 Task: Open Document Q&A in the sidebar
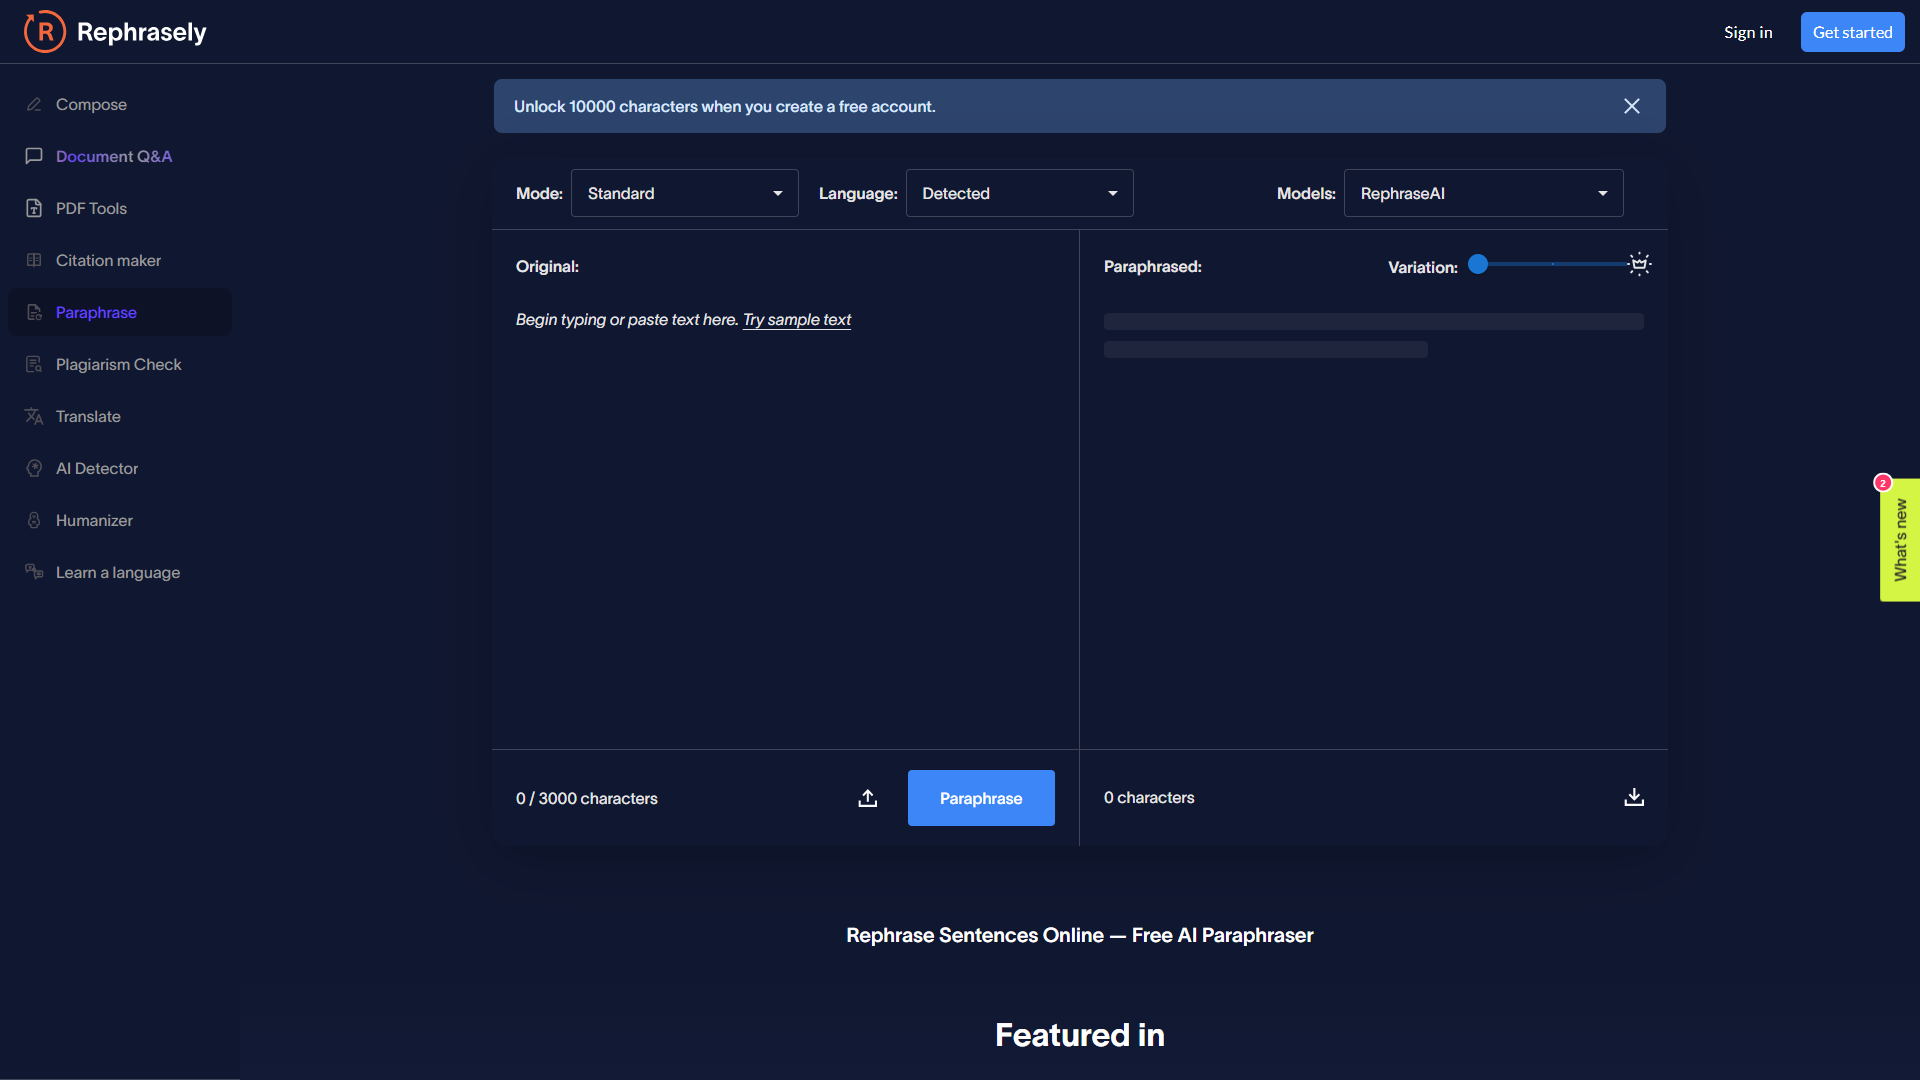pos(120,156)
